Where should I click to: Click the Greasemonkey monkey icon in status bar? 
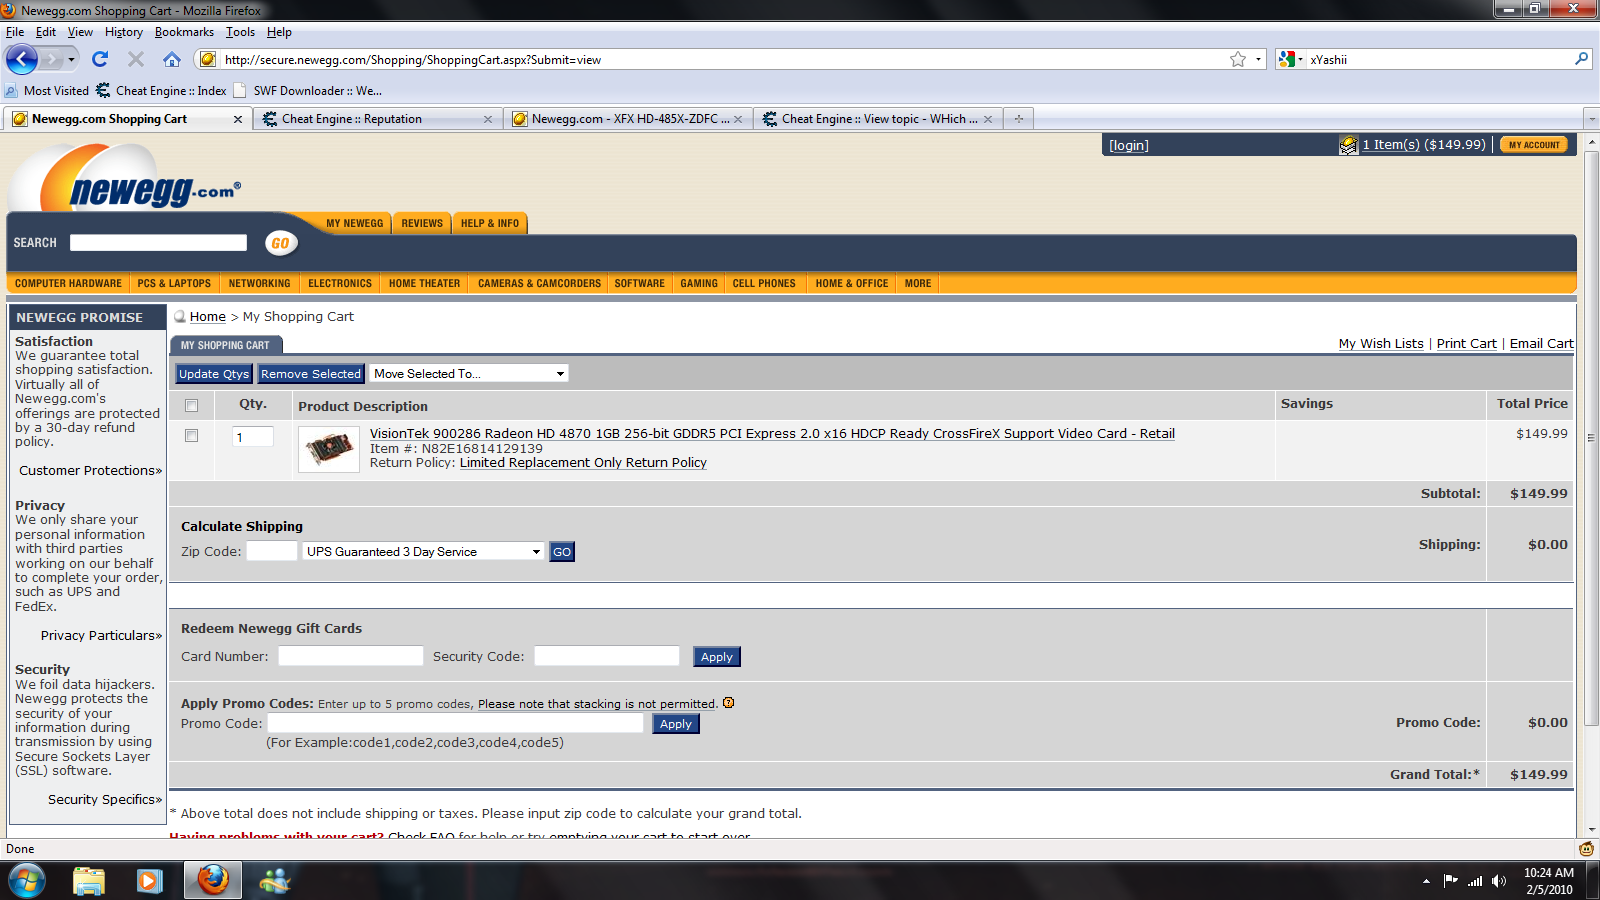point(1586,849)
